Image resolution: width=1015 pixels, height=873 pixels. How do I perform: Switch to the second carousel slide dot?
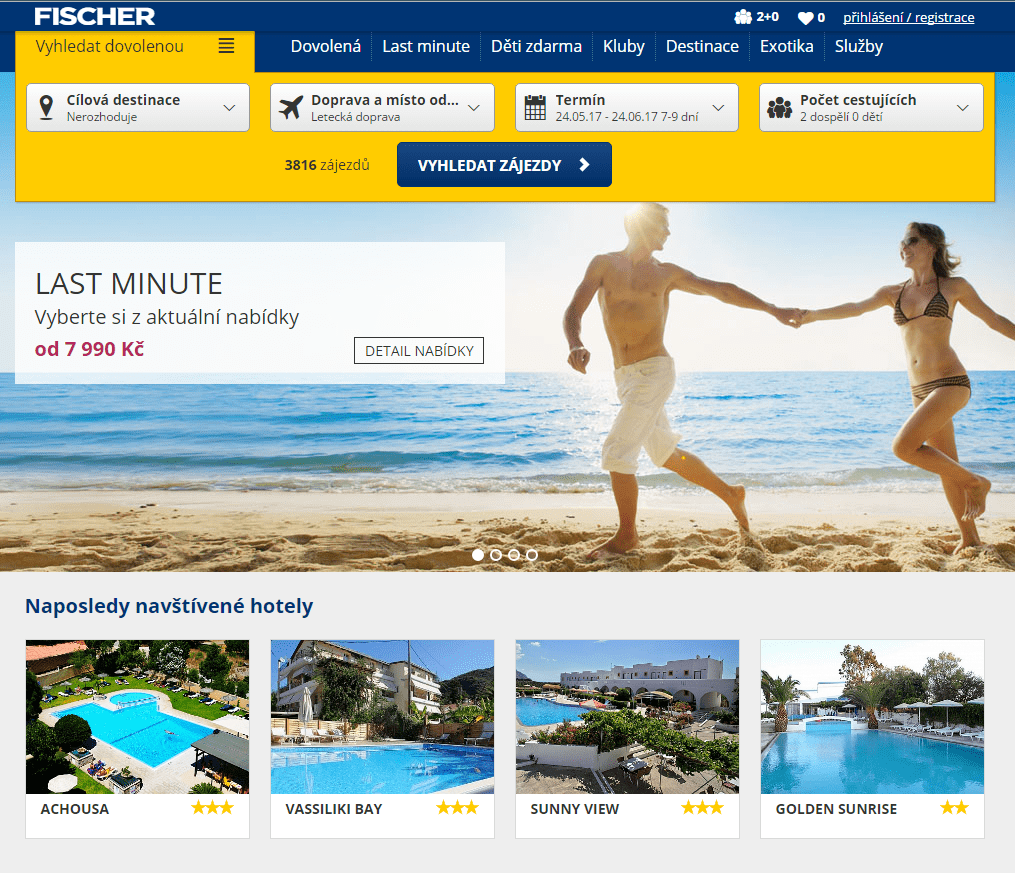496,554
